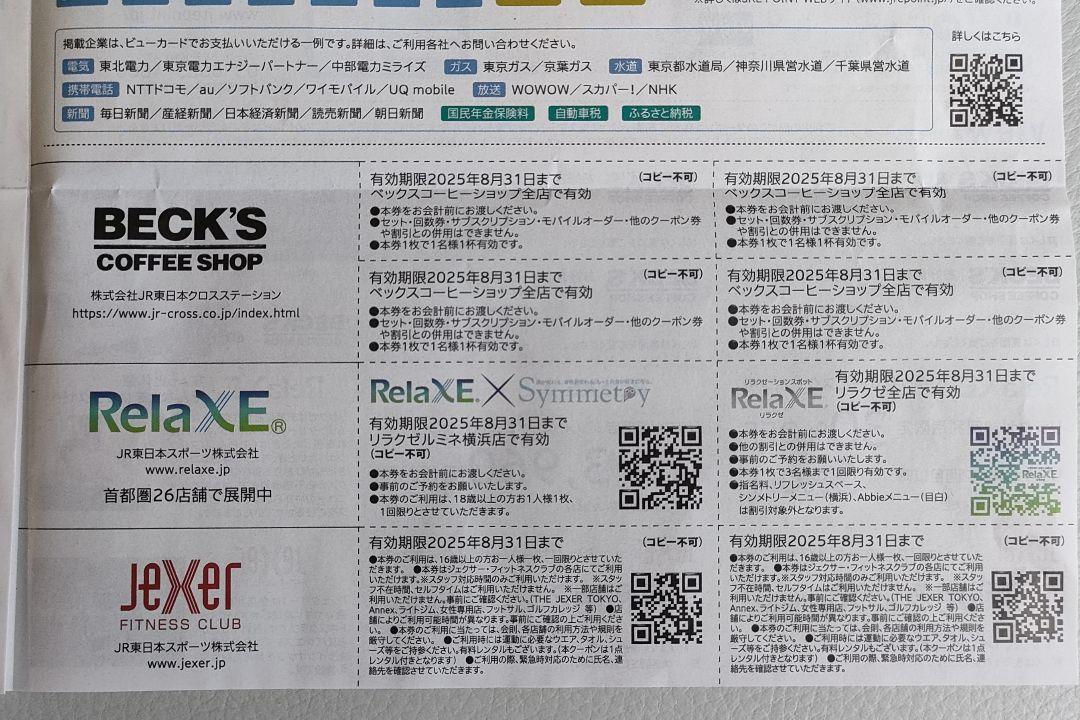Click the green 国民年金保険料 badge

488,113
